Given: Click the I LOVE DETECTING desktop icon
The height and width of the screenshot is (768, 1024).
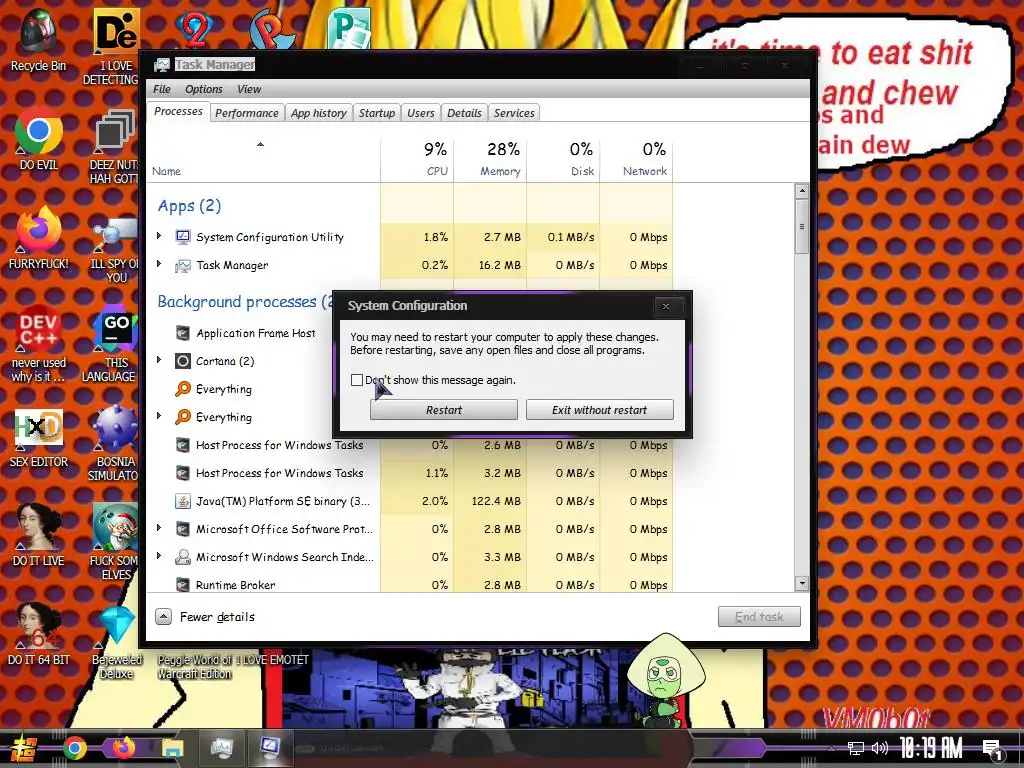Looking at the screenshot, I should pos(116,47).
